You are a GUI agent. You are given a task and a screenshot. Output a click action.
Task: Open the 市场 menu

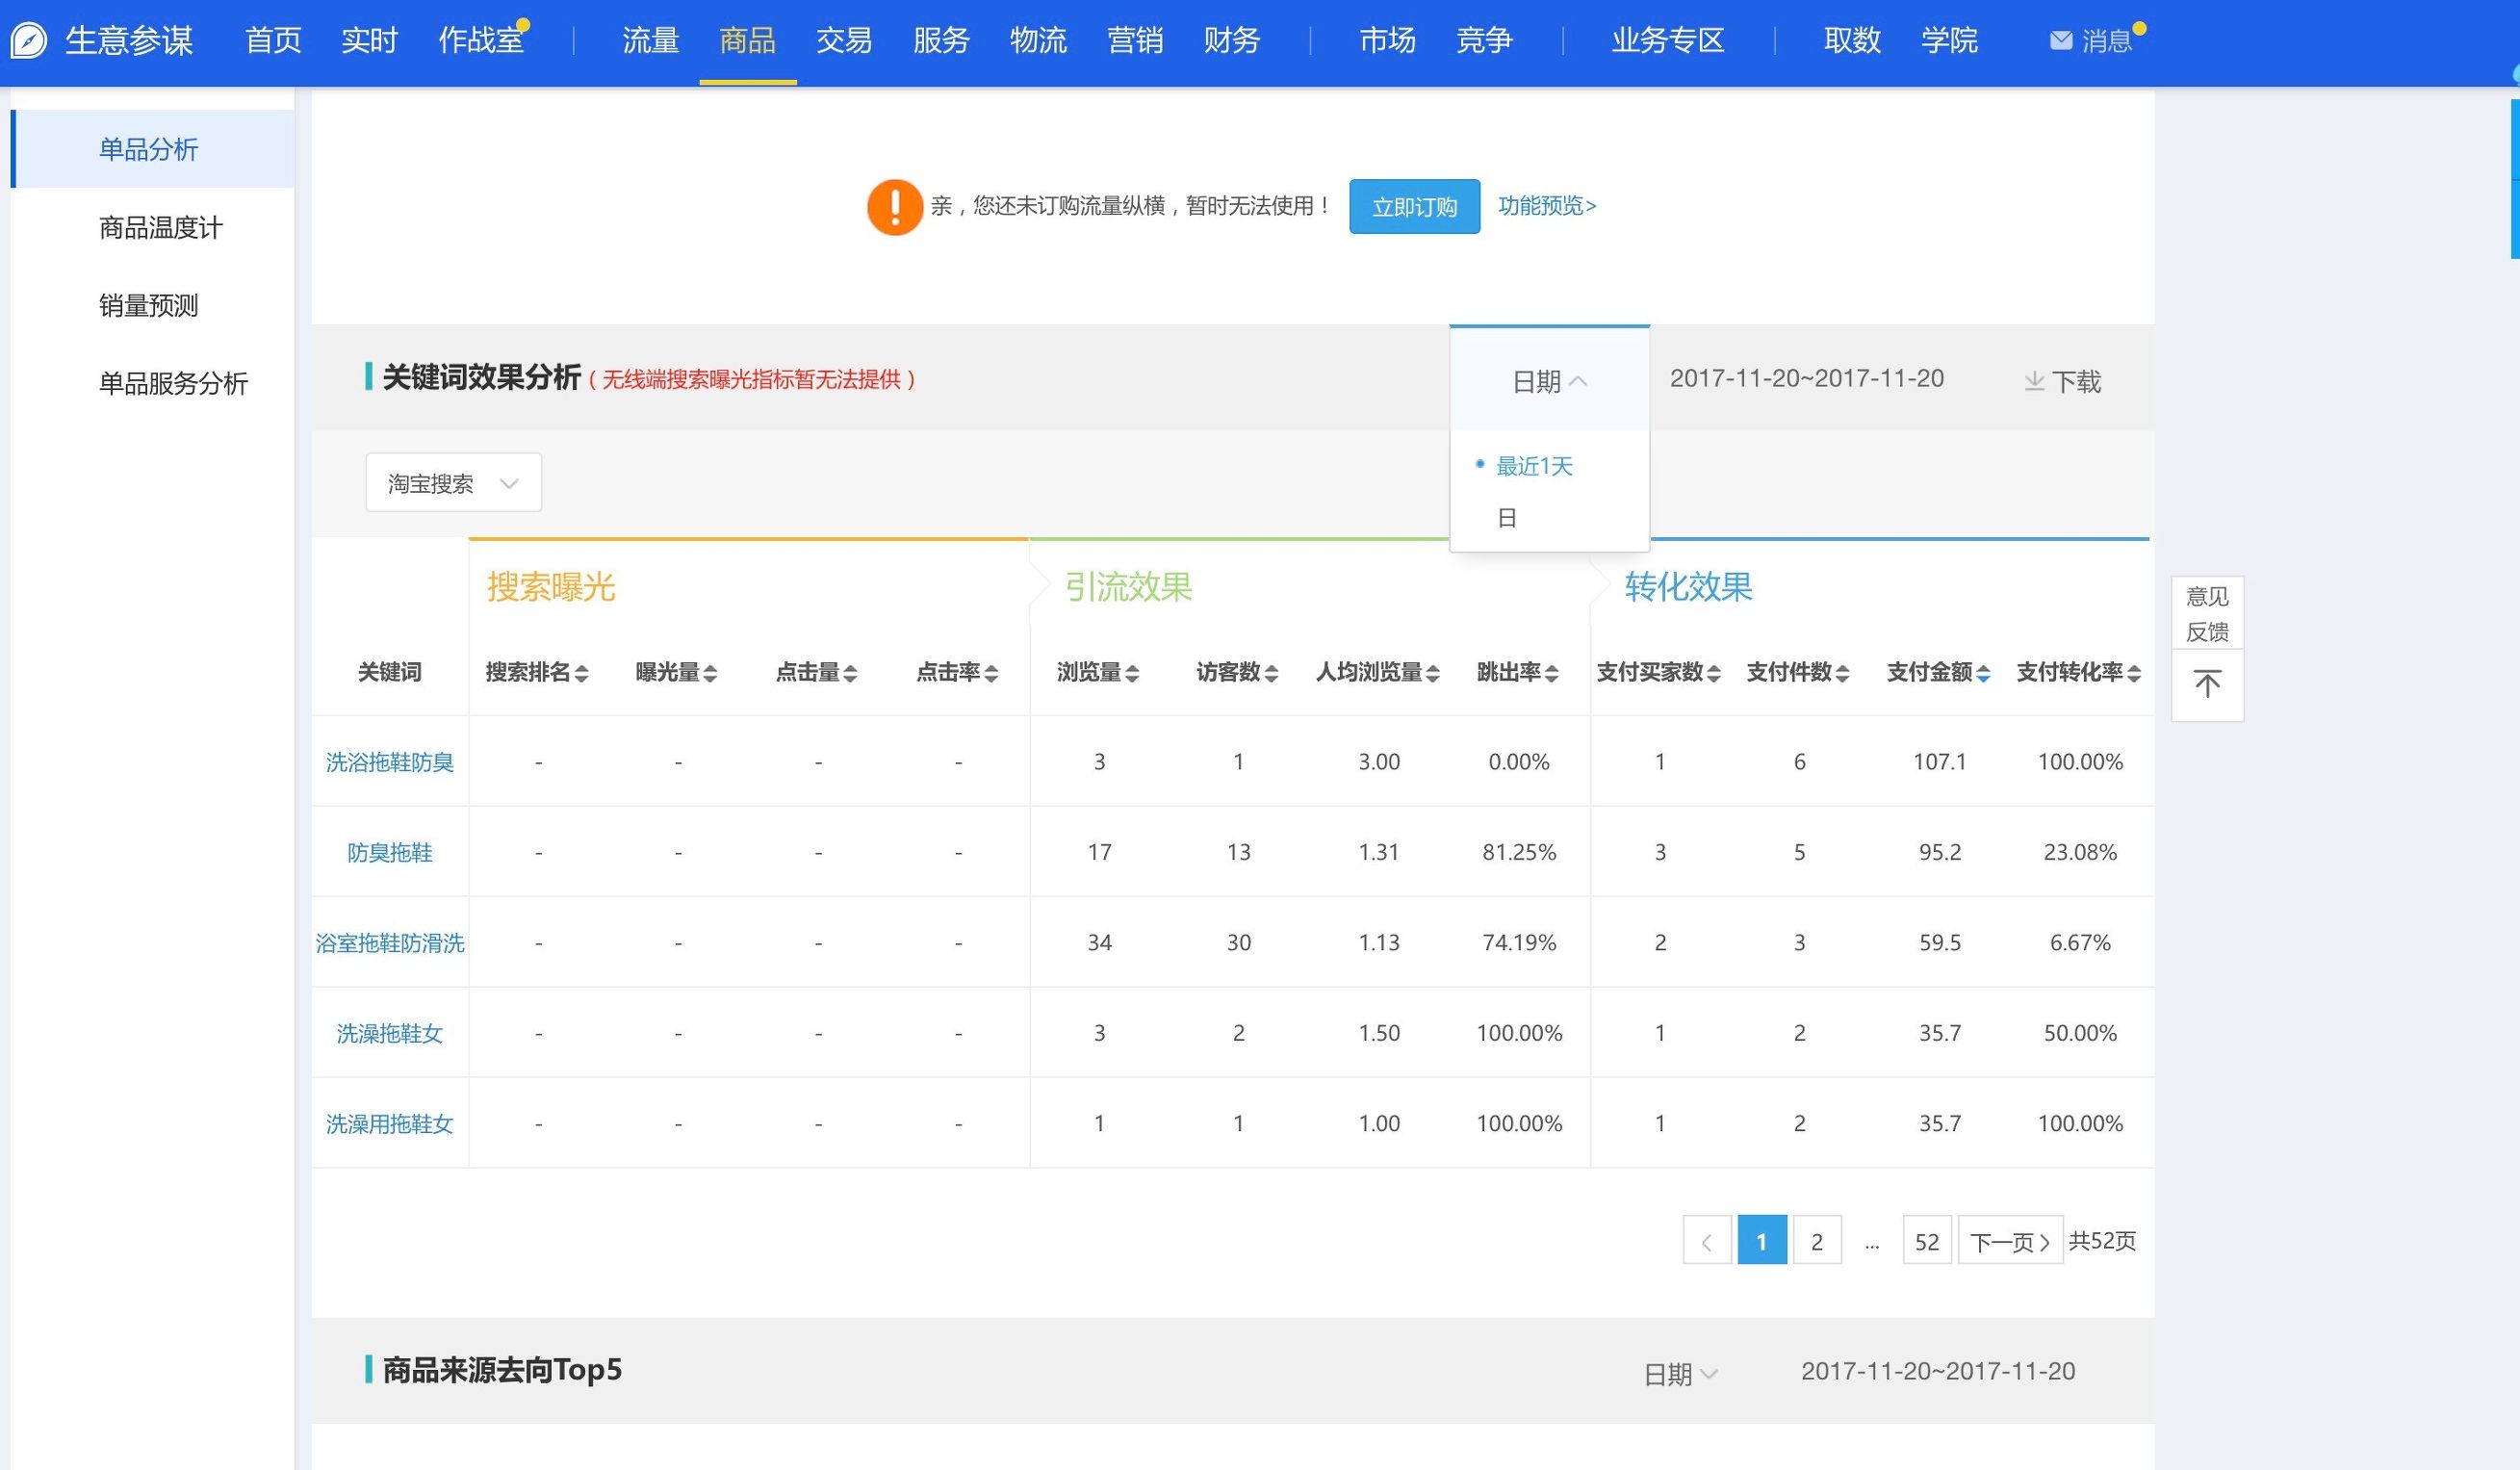[1387, 41]
